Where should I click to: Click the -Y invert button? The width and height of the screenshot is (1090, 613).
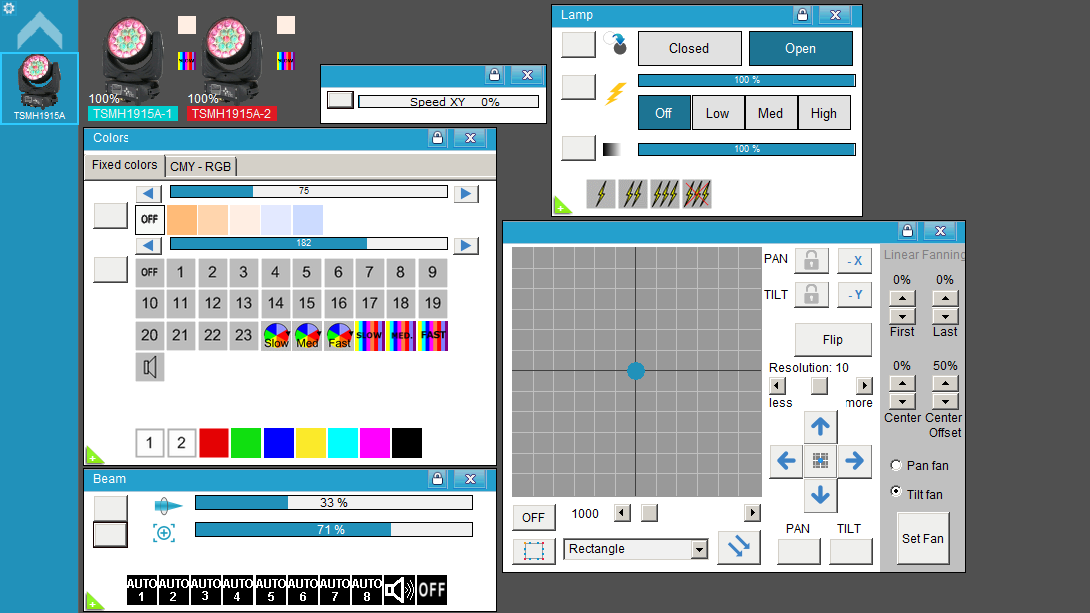(855, 295)
